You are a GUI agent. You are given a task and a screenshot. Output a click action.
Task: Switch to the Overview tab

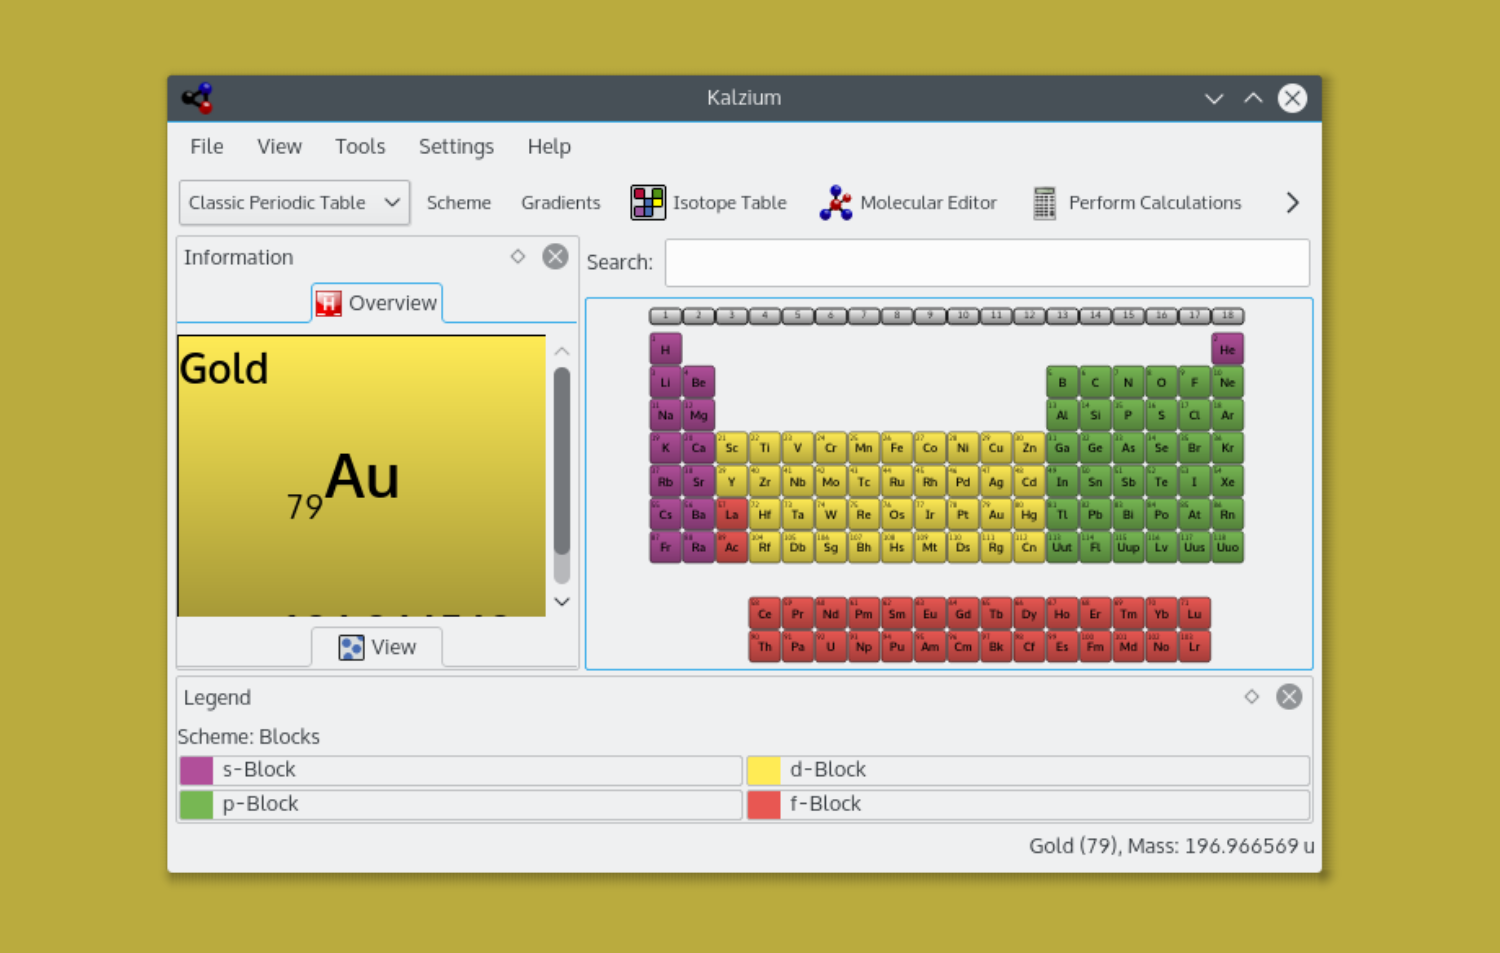coord(377,303)
